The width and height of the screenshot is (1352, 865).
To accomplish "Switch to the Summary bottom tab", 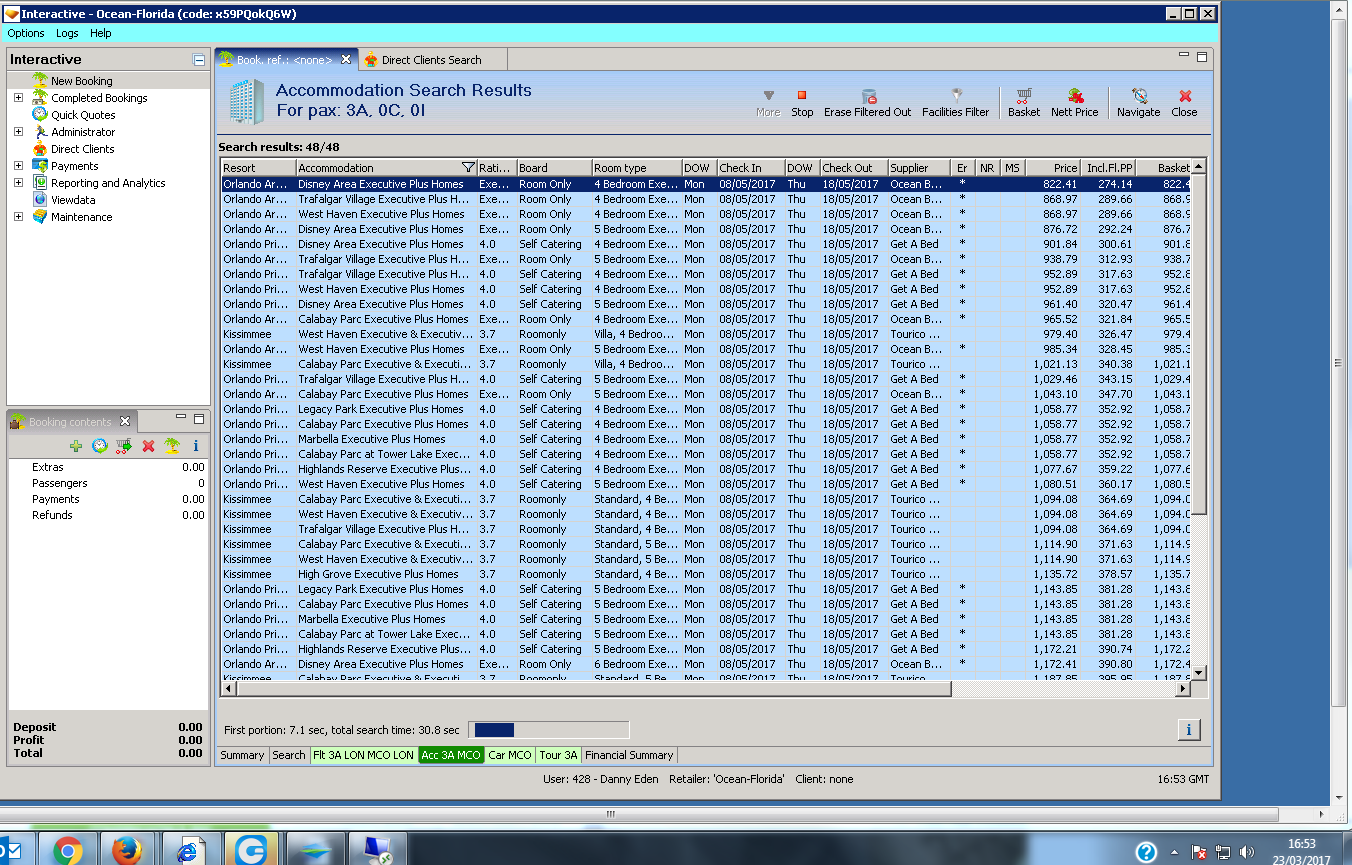I will click(242, 755).
